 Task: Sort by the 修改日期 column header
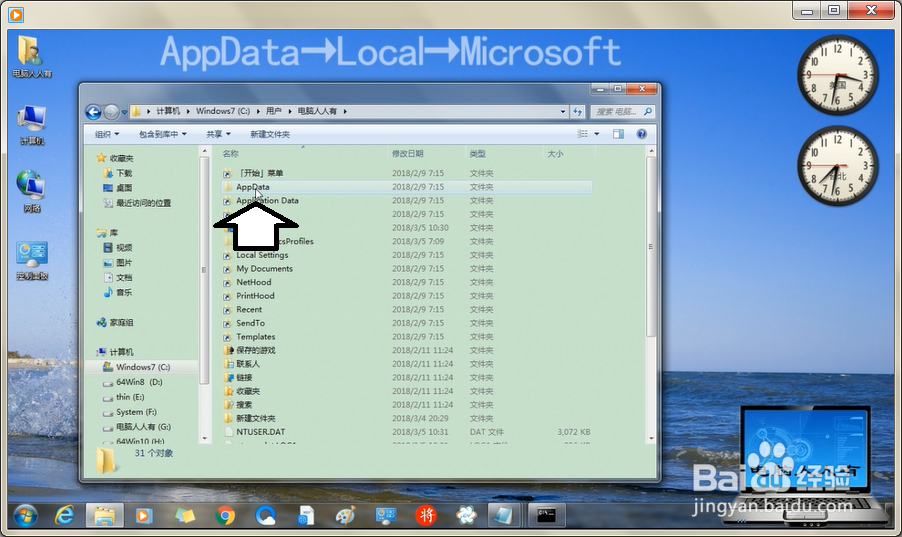click(407, 154)
